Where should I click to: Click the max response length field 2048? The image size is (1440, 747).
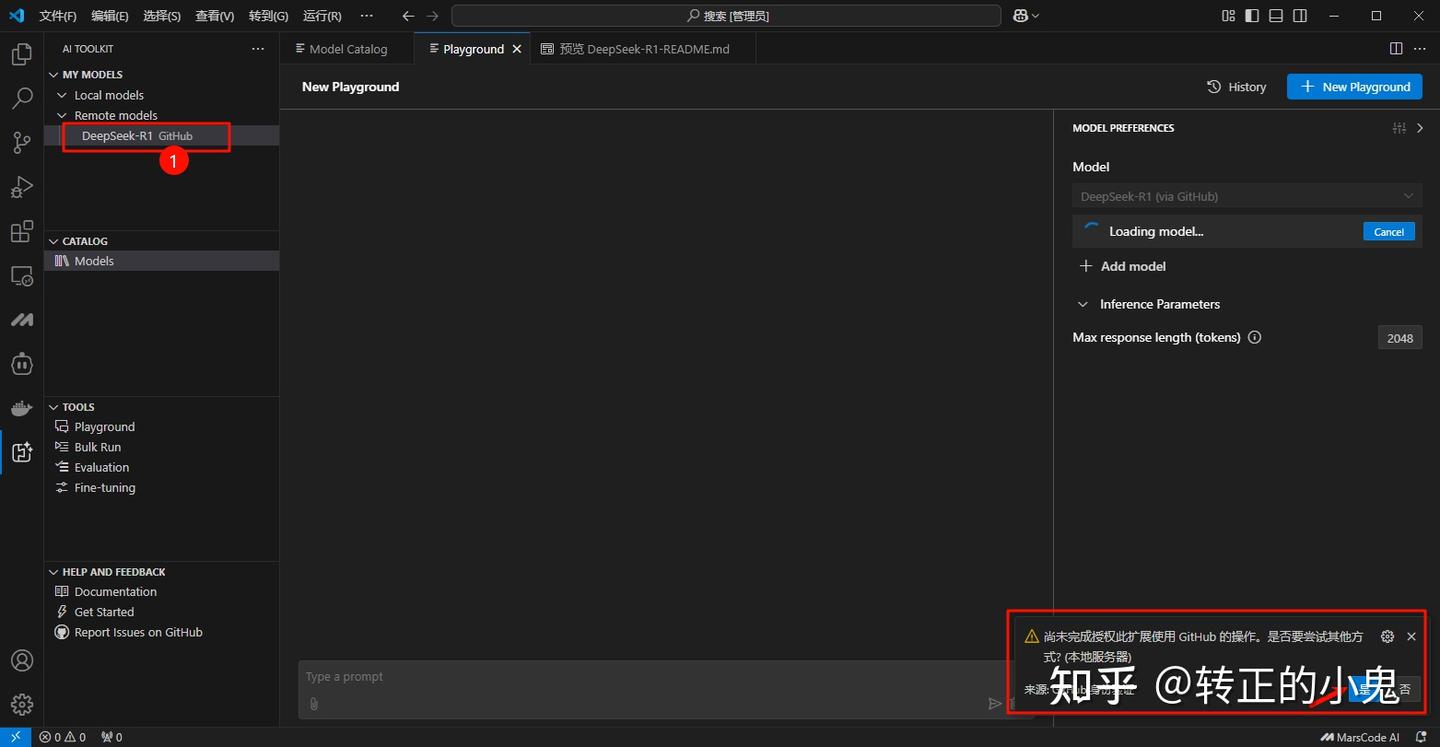tap(1400, 338)
